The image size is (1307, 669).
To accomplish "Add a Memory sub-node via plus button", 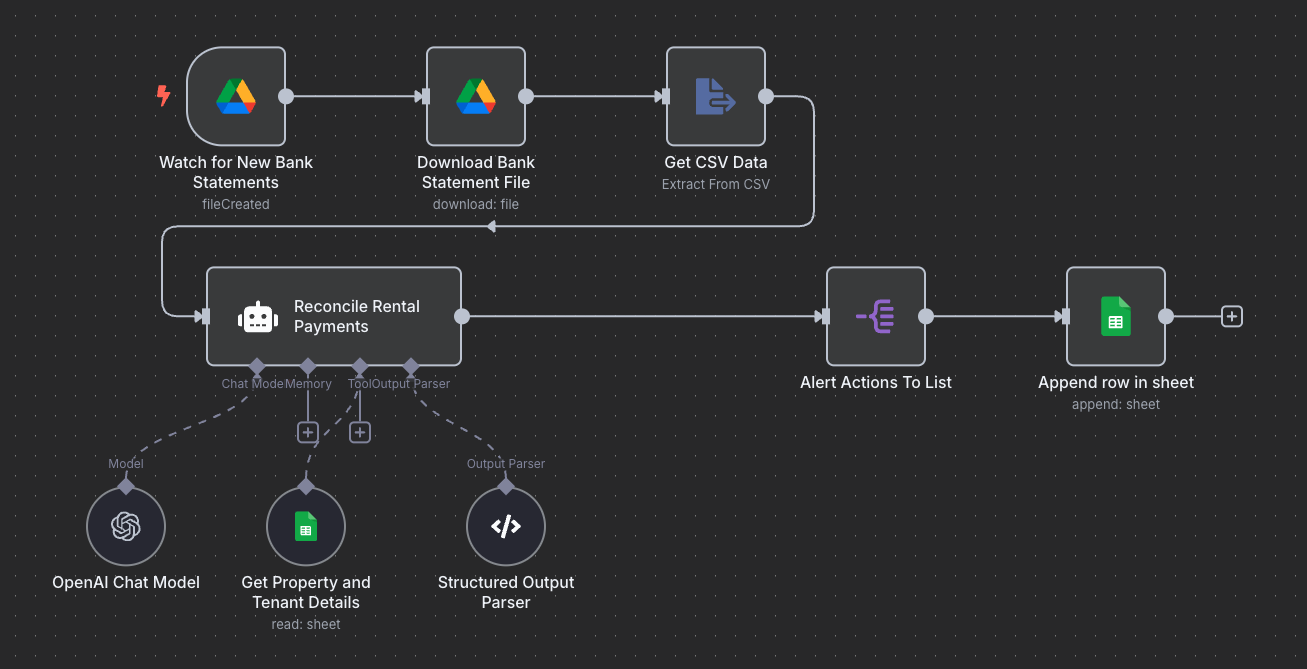I will tap(308, 432).
